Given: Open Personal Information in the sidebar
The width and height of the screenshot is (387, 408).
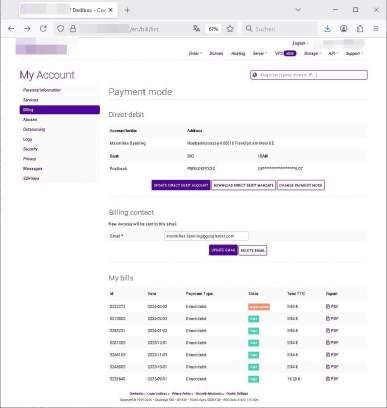Looking at the screenshot, I should tap(42, 90).
